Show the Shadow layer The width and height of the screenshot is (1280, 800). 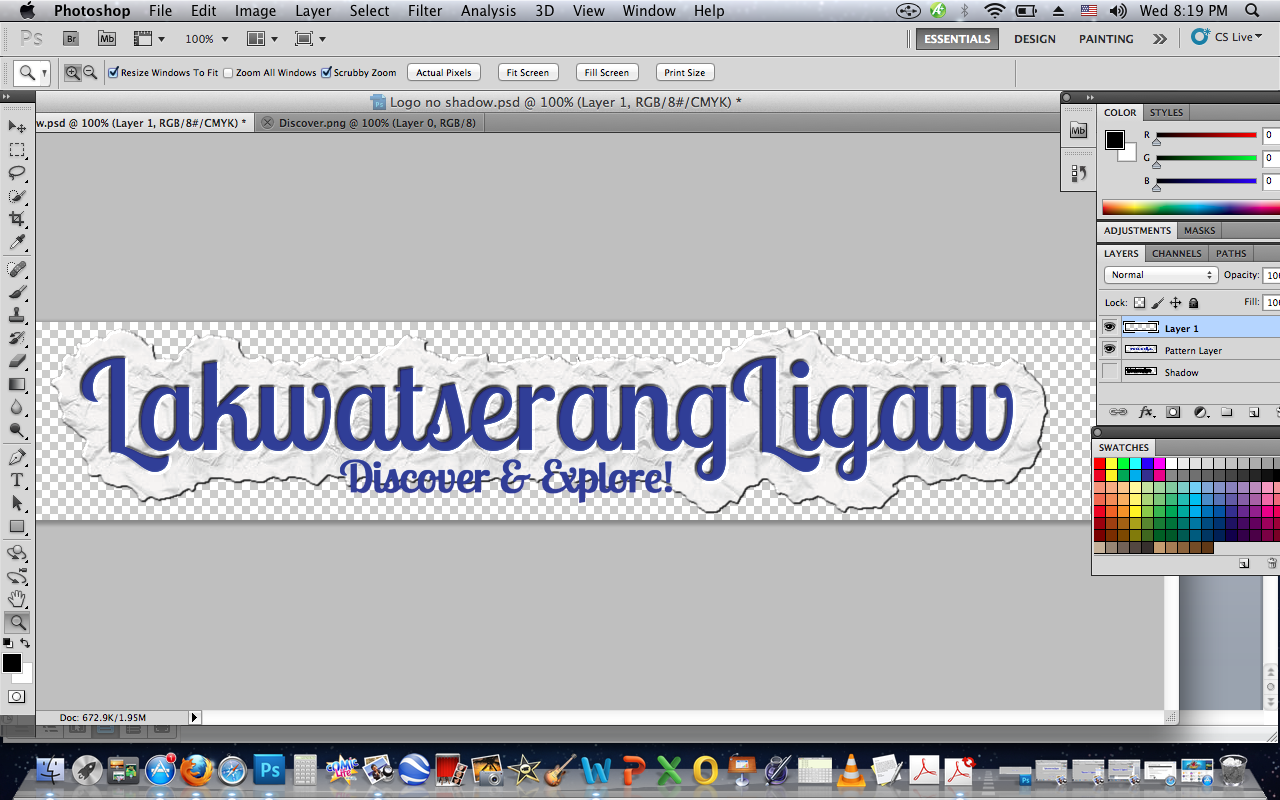click(x=1109, y=371)
